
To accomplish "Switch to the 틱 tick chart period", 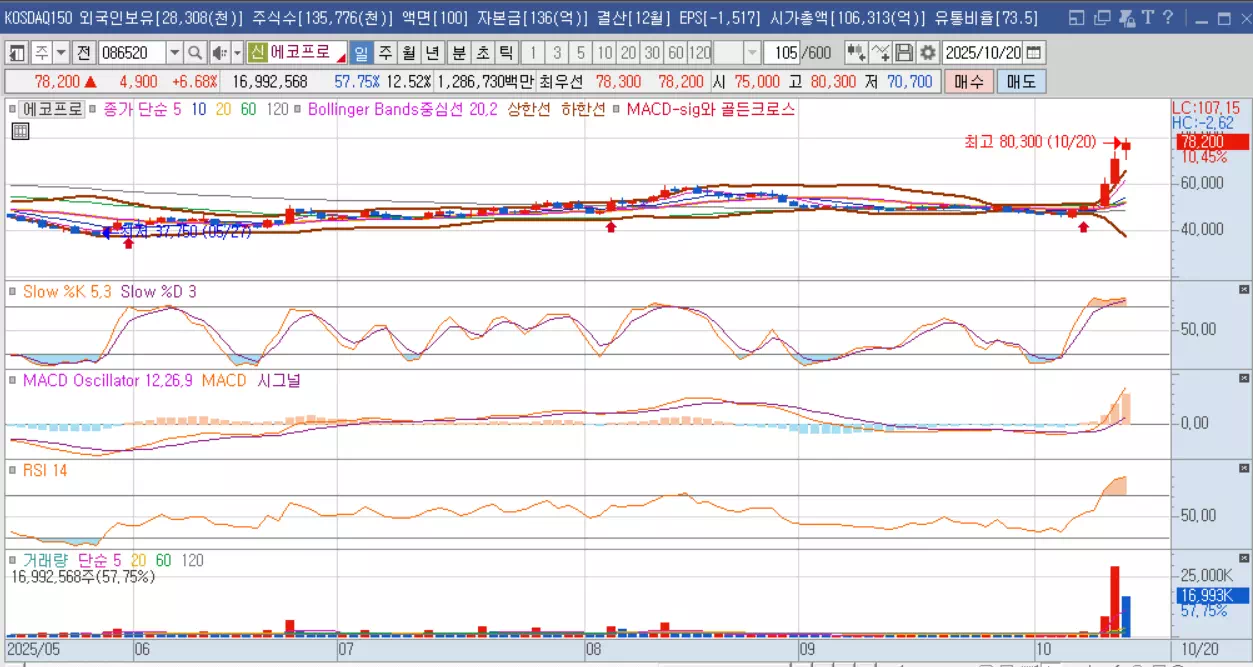I will point(506,53).
